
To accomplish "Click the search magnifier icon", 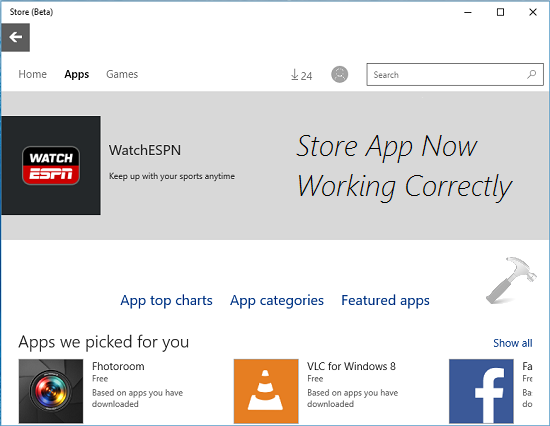I will (531, 74).
